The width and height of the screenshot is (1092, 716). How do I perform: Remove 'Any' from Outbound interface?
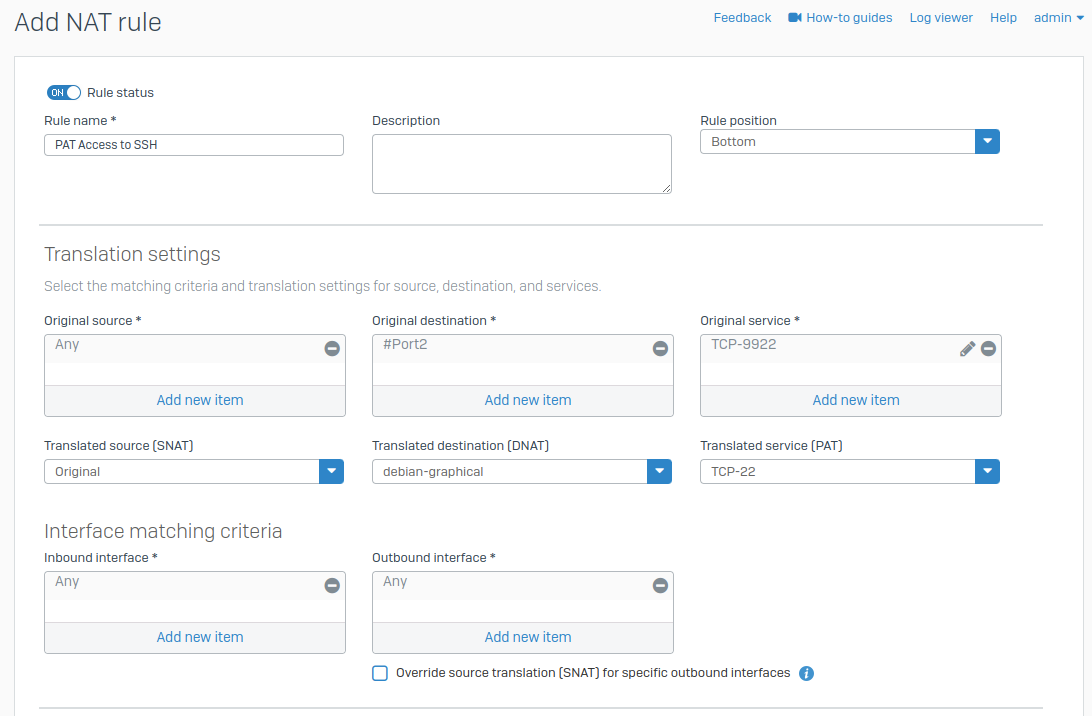pyautogui.click(x=660, y=586)
